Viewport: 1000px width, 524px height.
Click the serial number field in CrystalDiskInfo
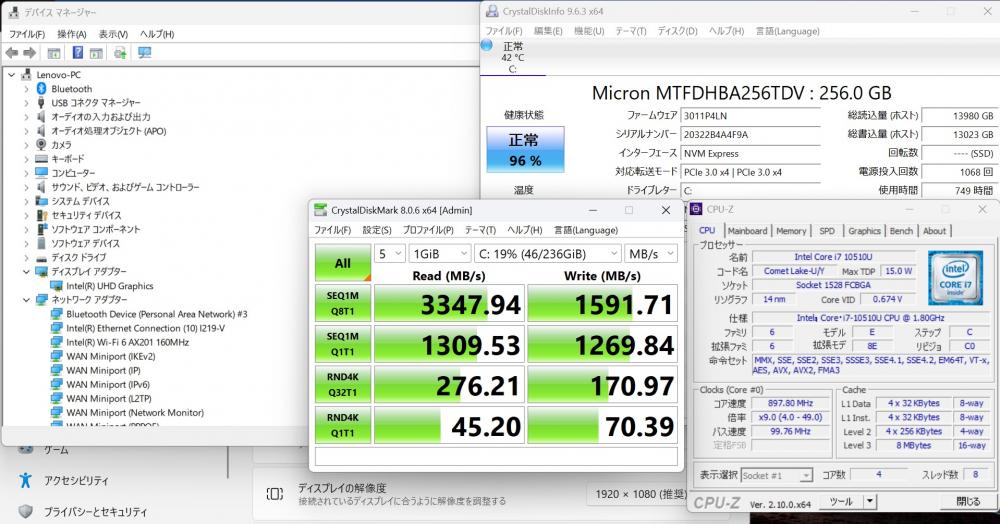coord(750,135)
